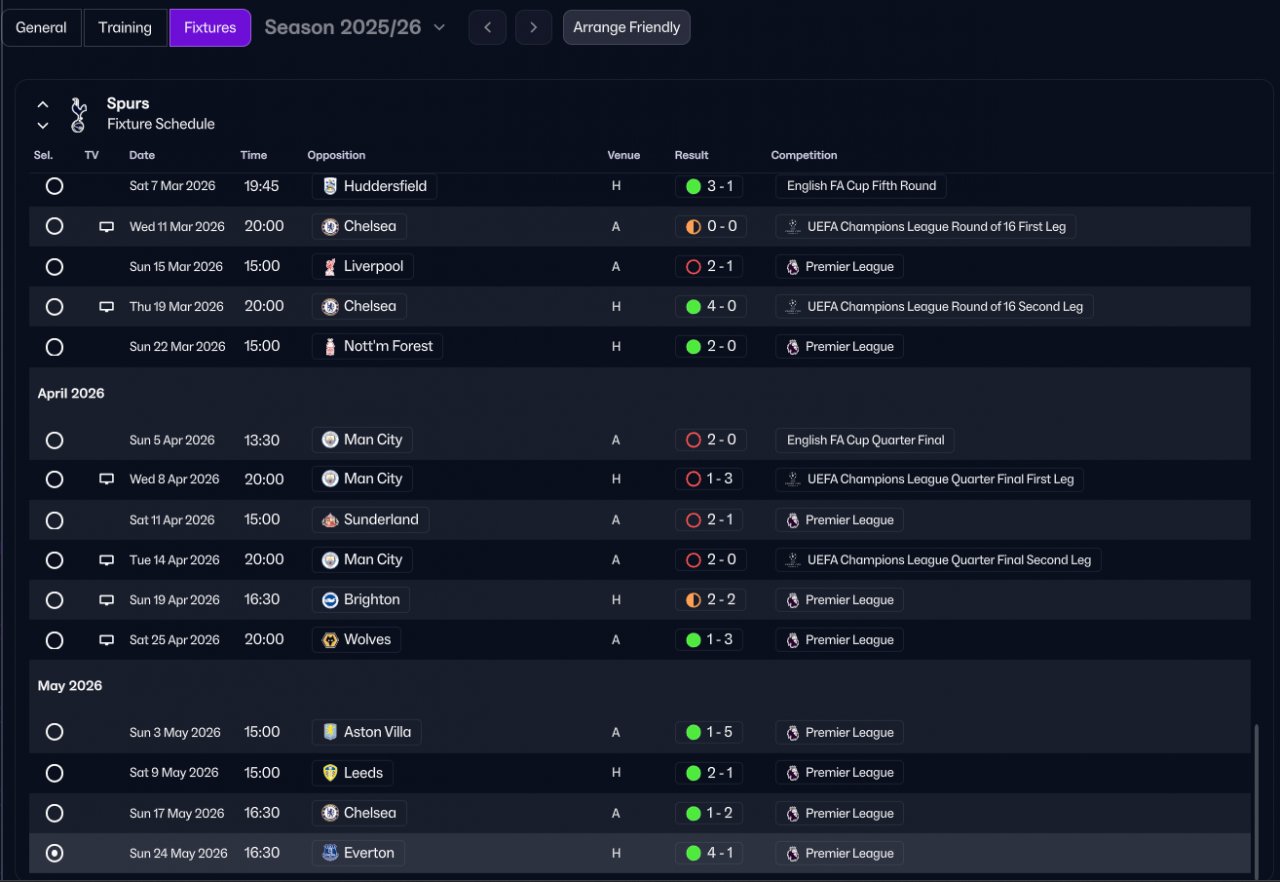Open the Fixtures tab

pyautogui.click(x=210, y=27)
